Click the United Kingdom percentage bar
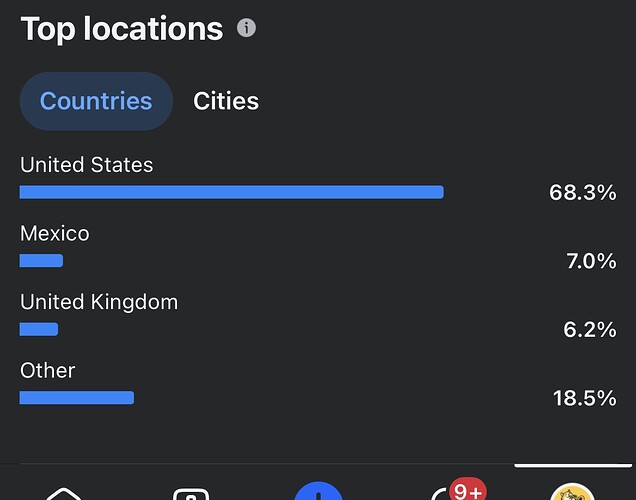Image resolution: width=636 pixels, height=500 pixels. coord(39,329)
